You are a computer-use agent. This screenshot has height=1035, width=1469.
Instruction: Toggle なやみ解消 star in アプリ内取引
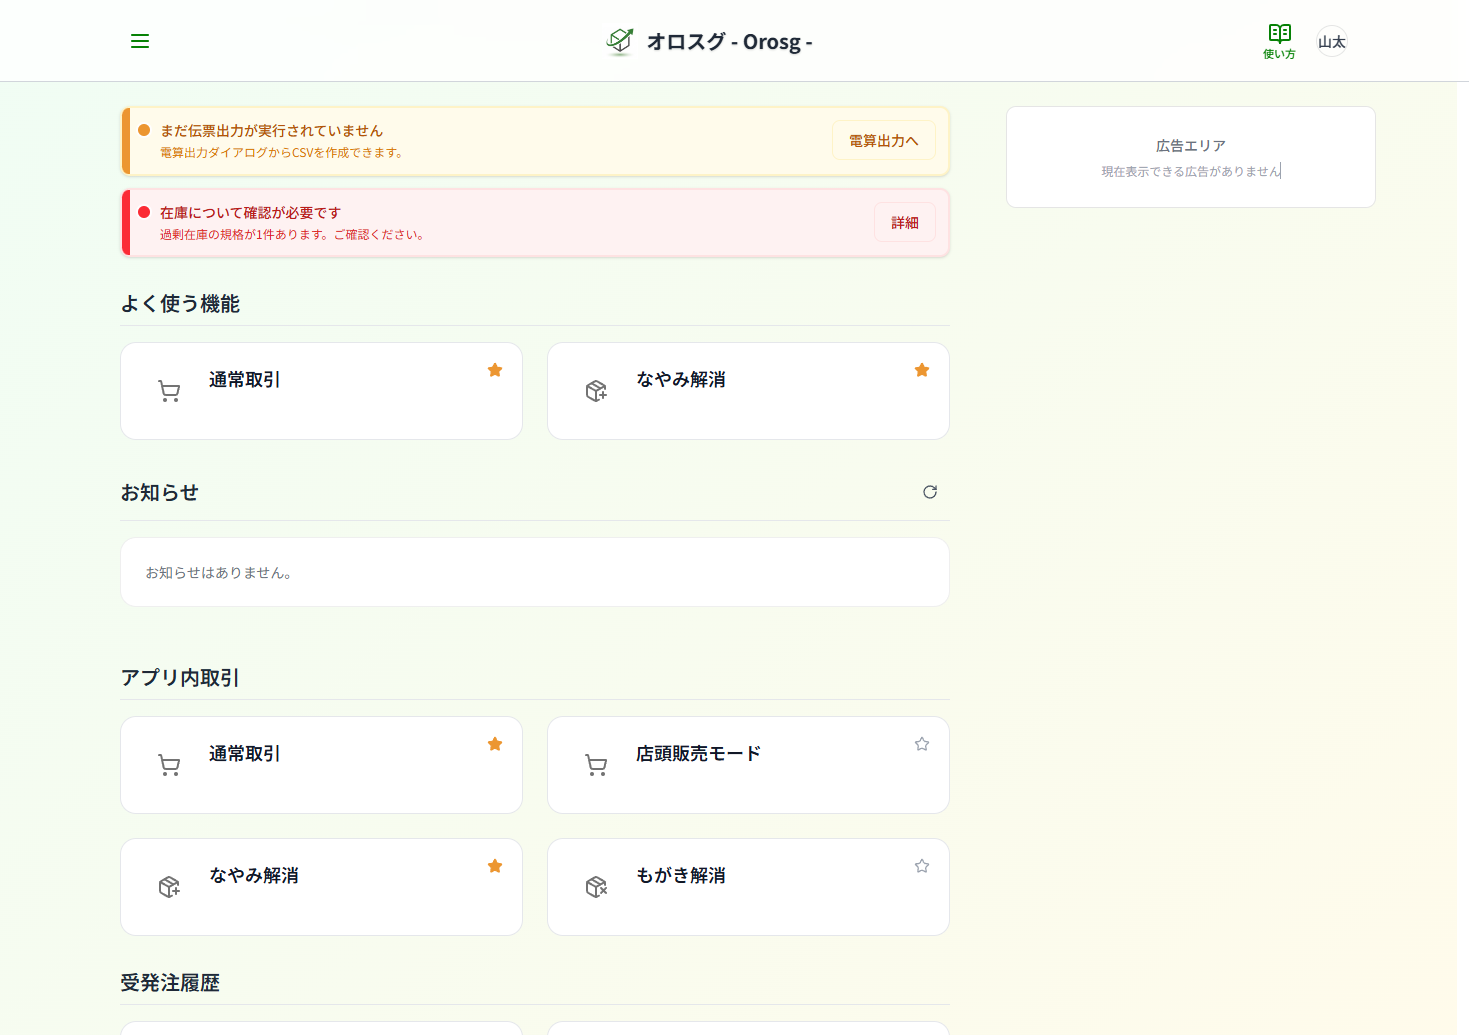click(495, 866)
